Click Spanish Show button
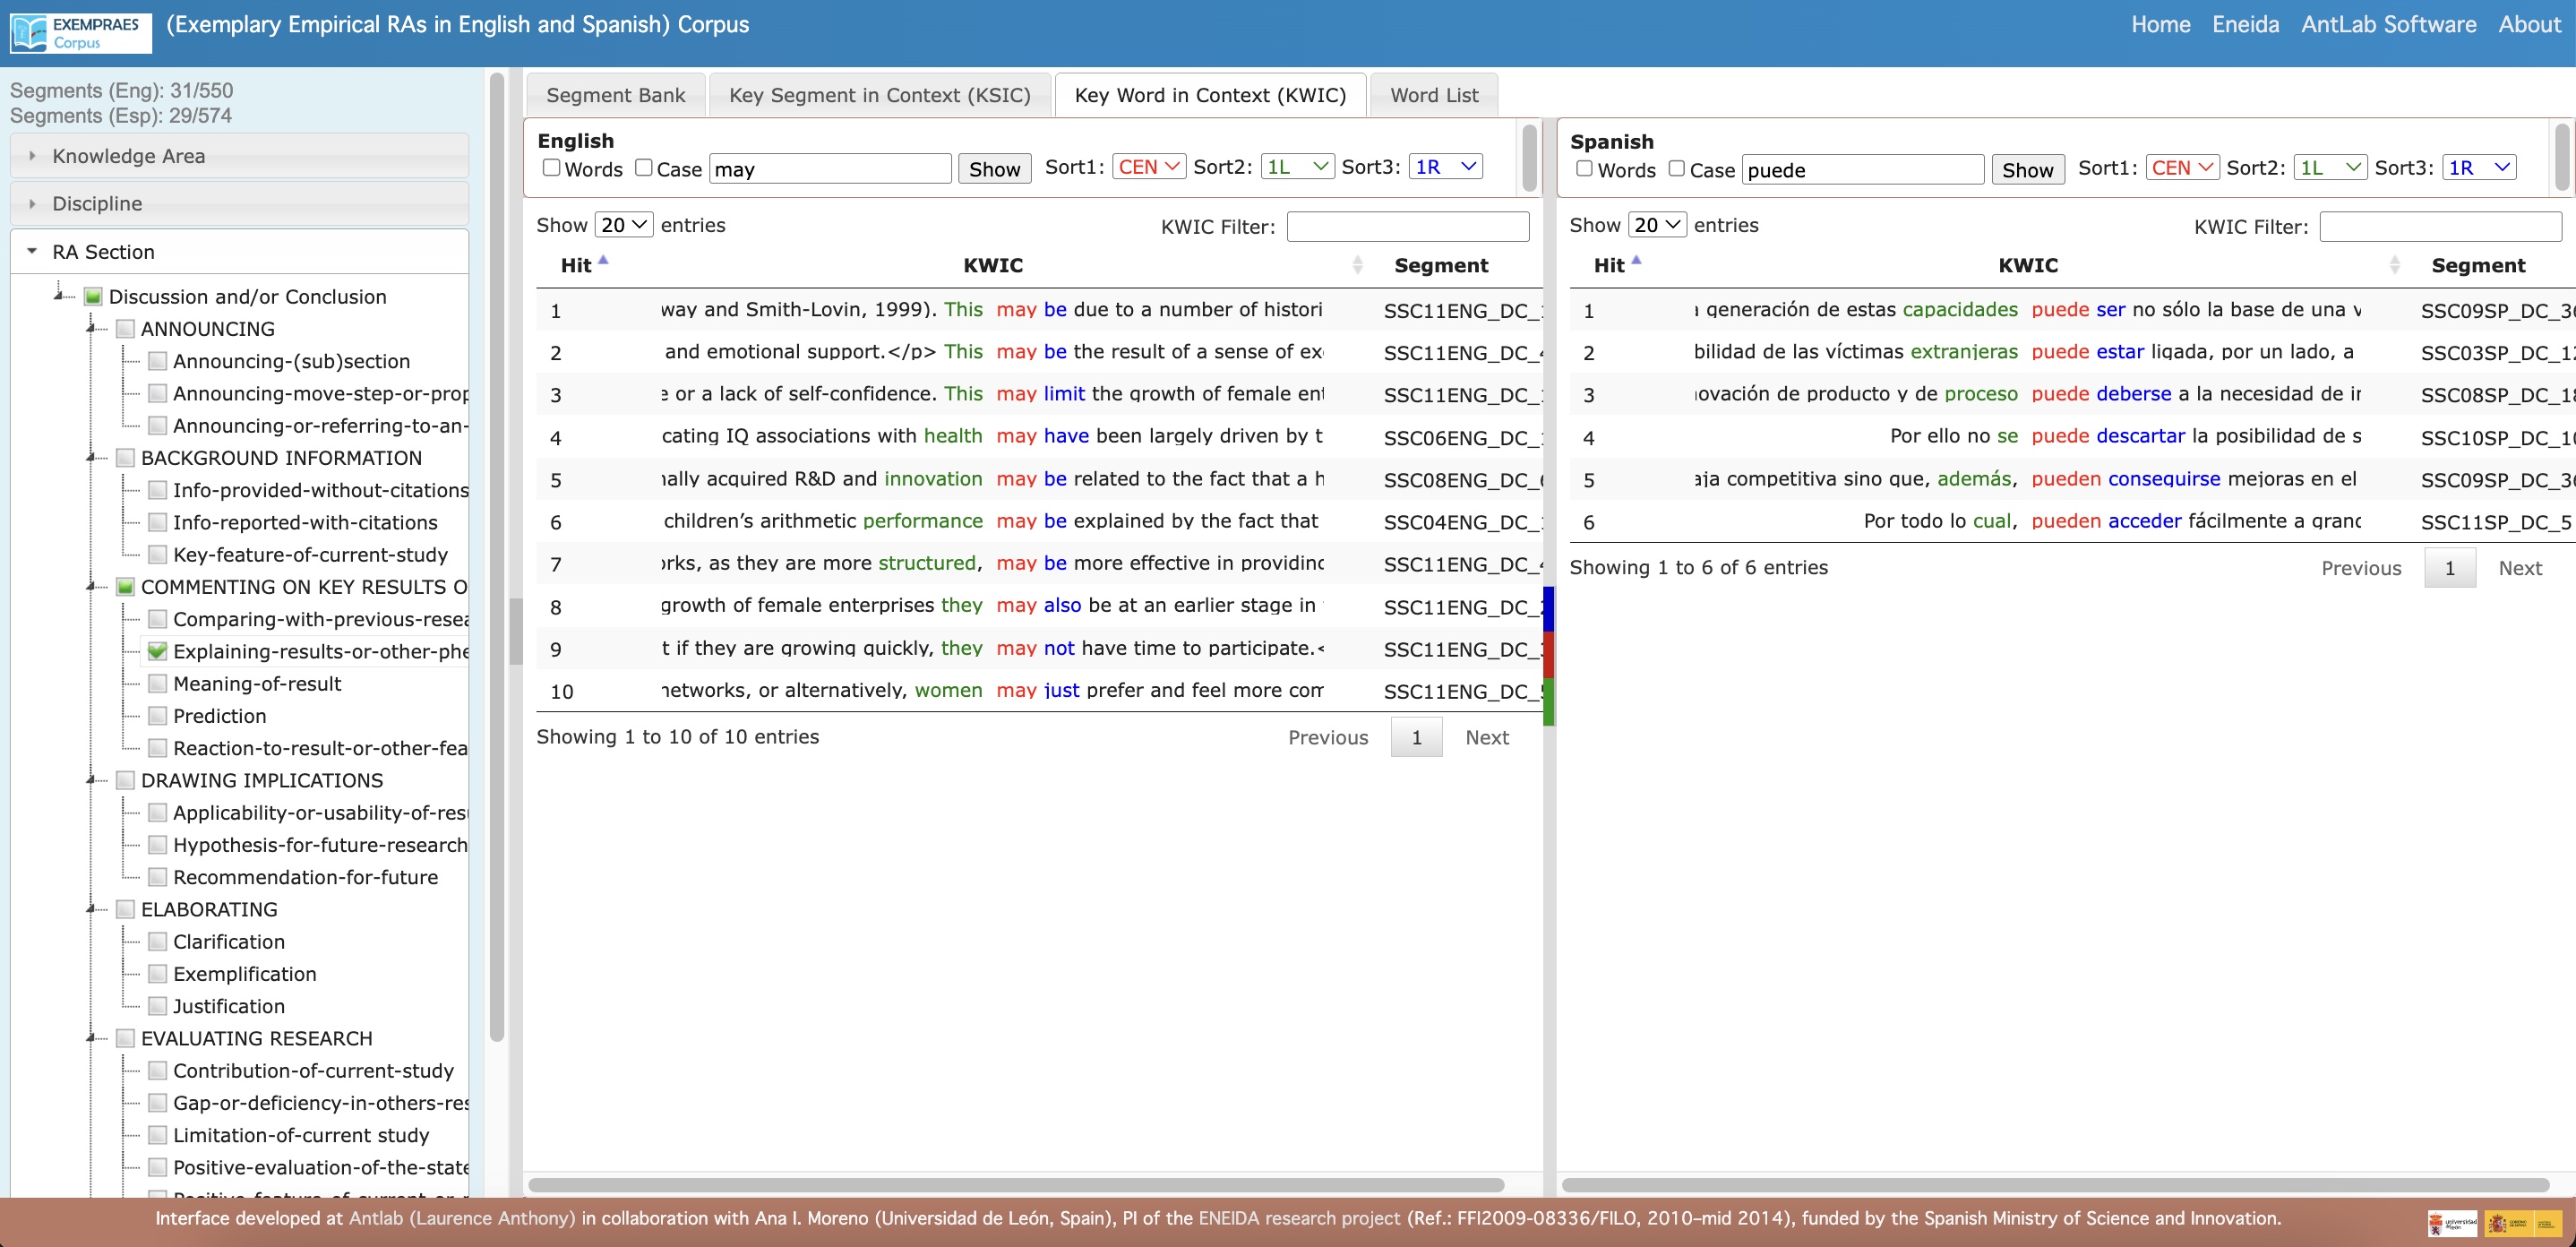Viewport: 2576px width, 1247px height. [2027, 169]
